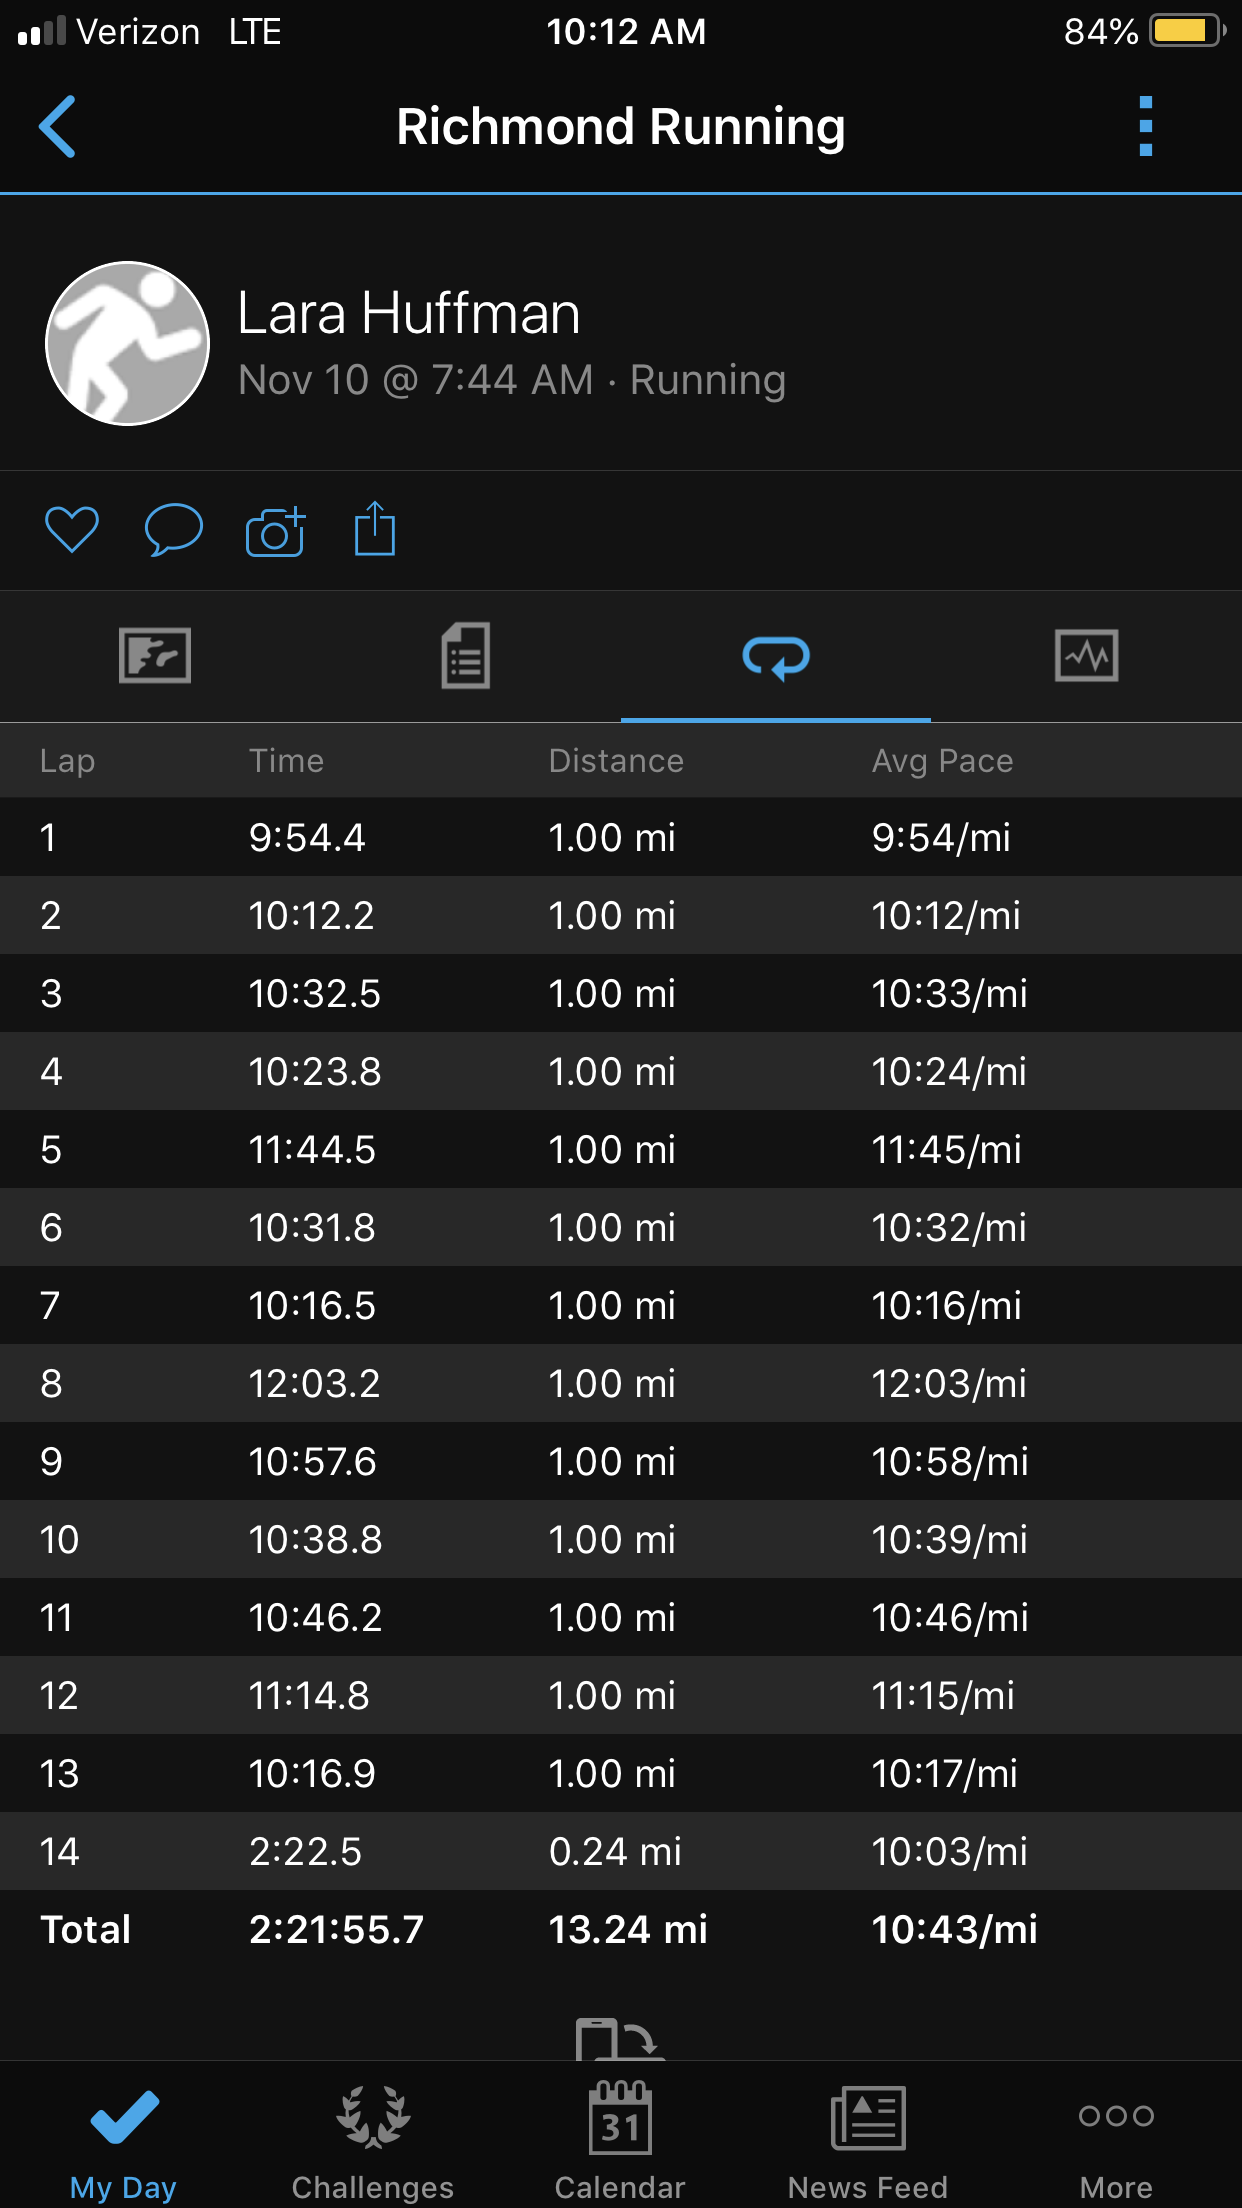Tap the device sync icon

tap(620, 2039)
